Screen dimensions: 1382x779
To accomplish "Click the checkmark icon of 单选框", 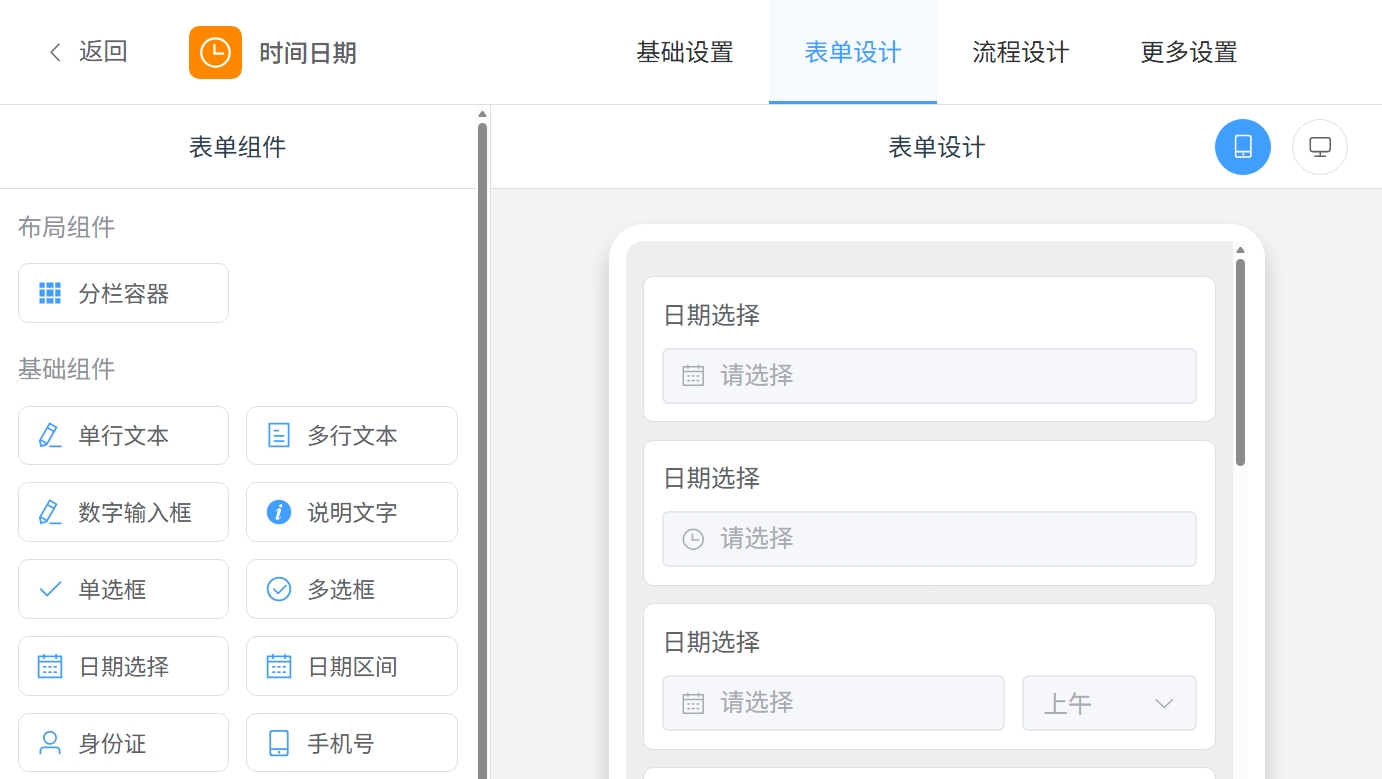I will click(x=50, y=589).
